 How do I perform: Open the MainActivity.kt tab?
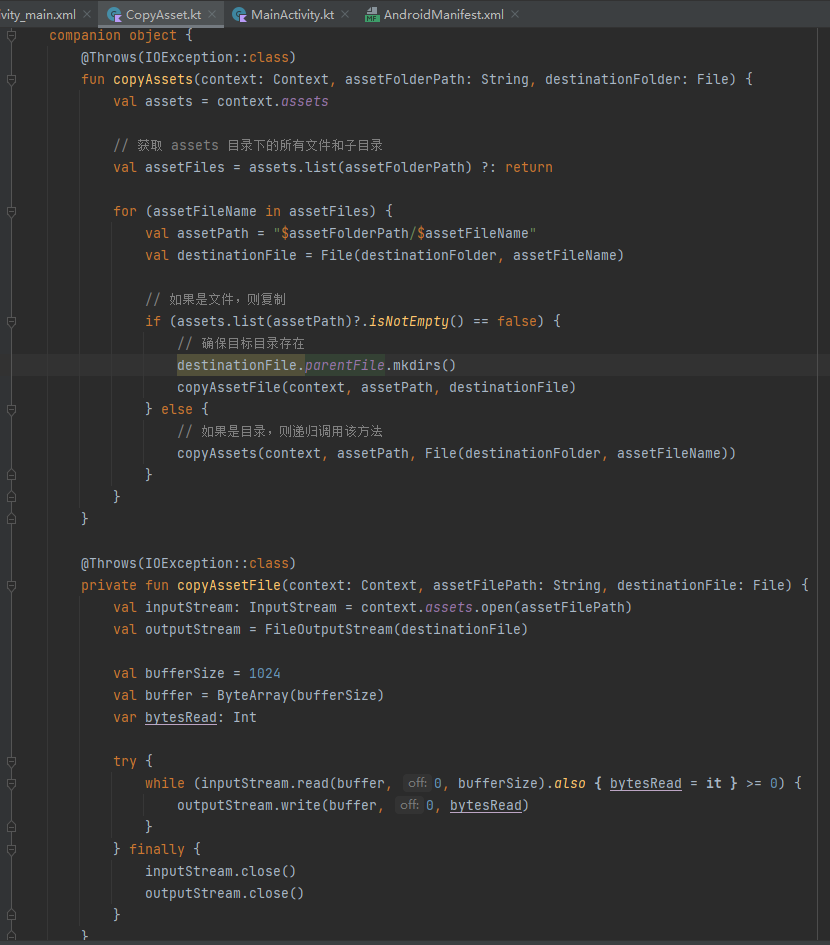[x=292, y=14]
